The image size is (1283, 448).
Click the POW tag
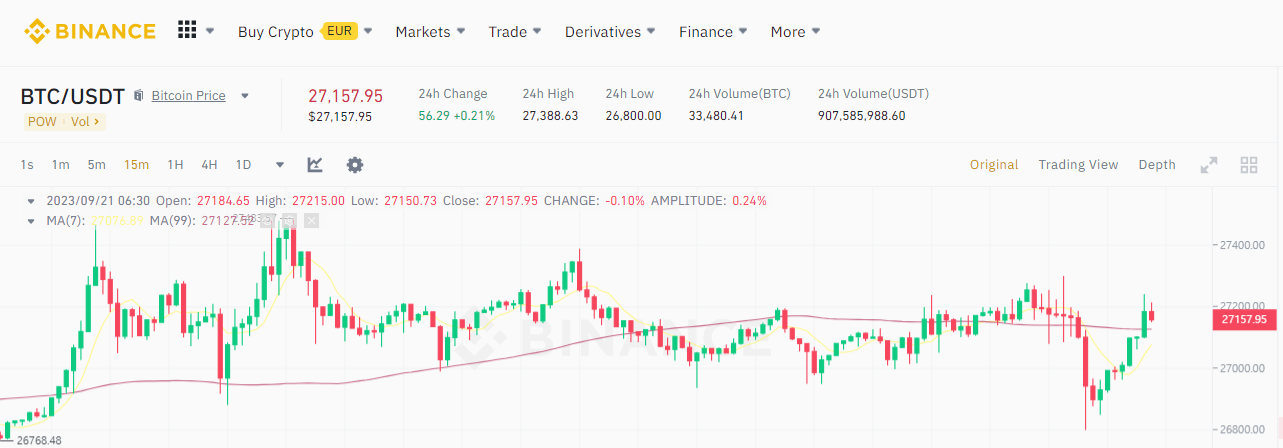click(43, 122)
